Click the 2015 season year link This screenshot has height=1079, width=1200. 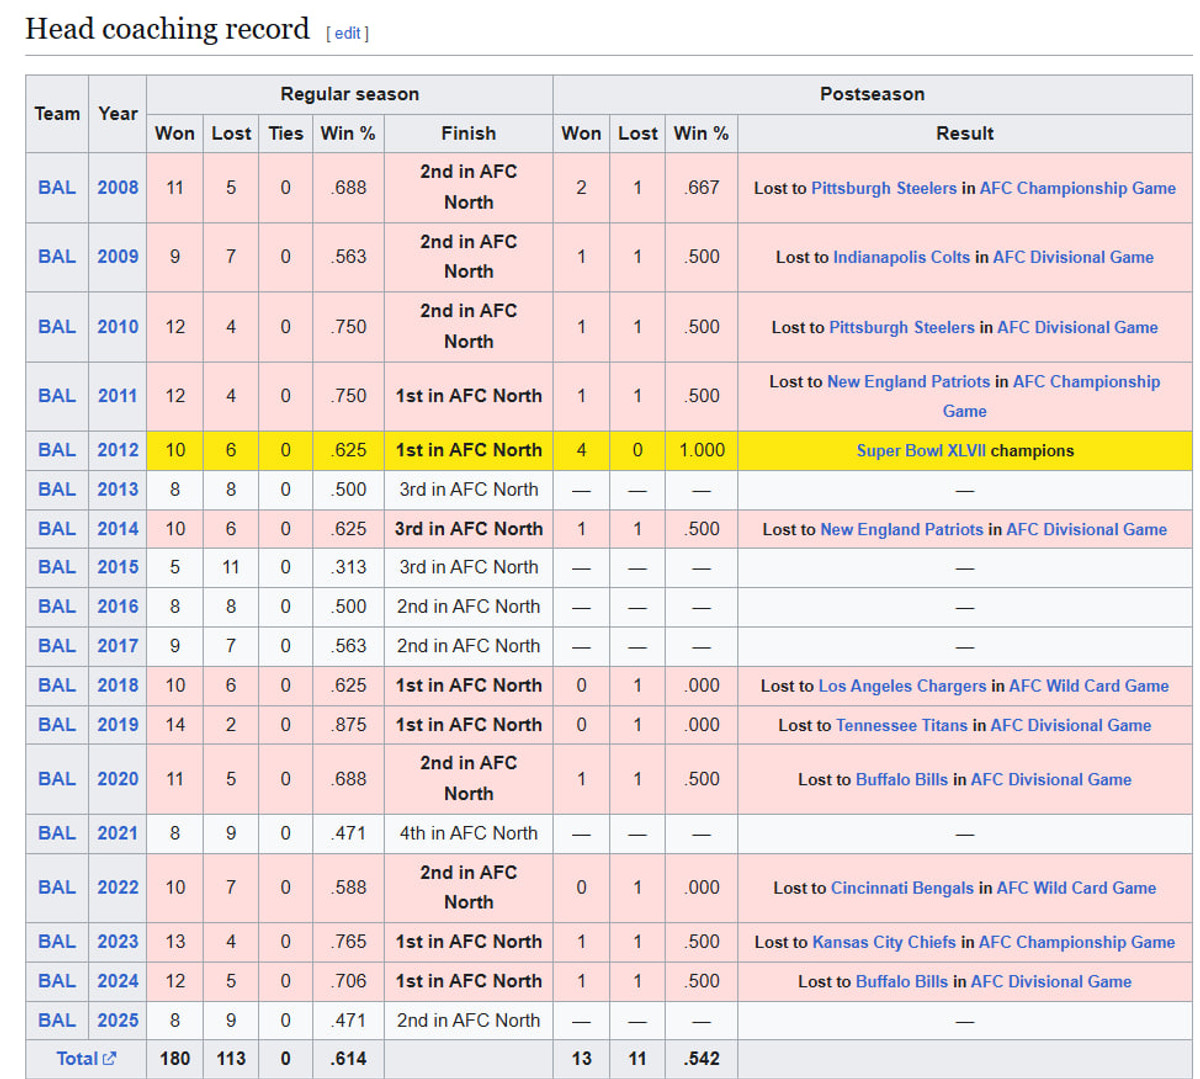117,567
